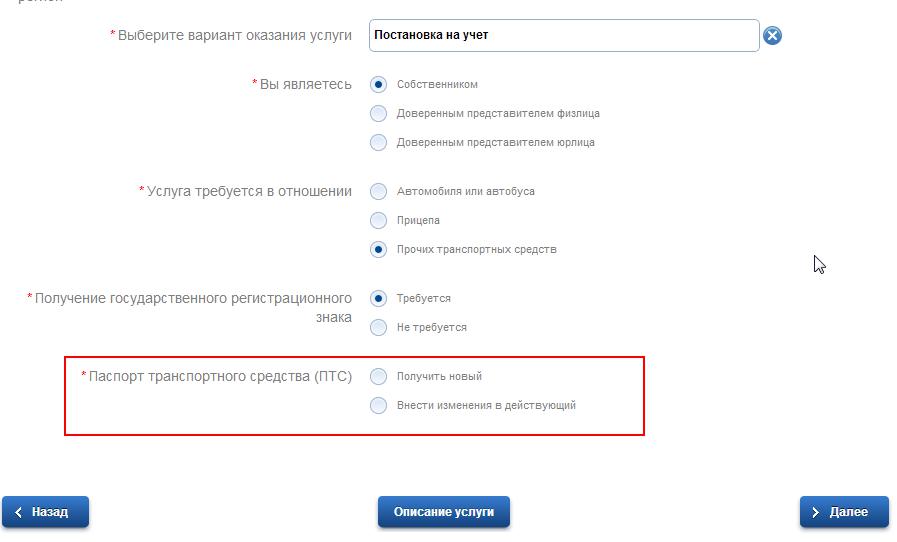Pick "Прочих транспортных средств" option

coord(378,250)
